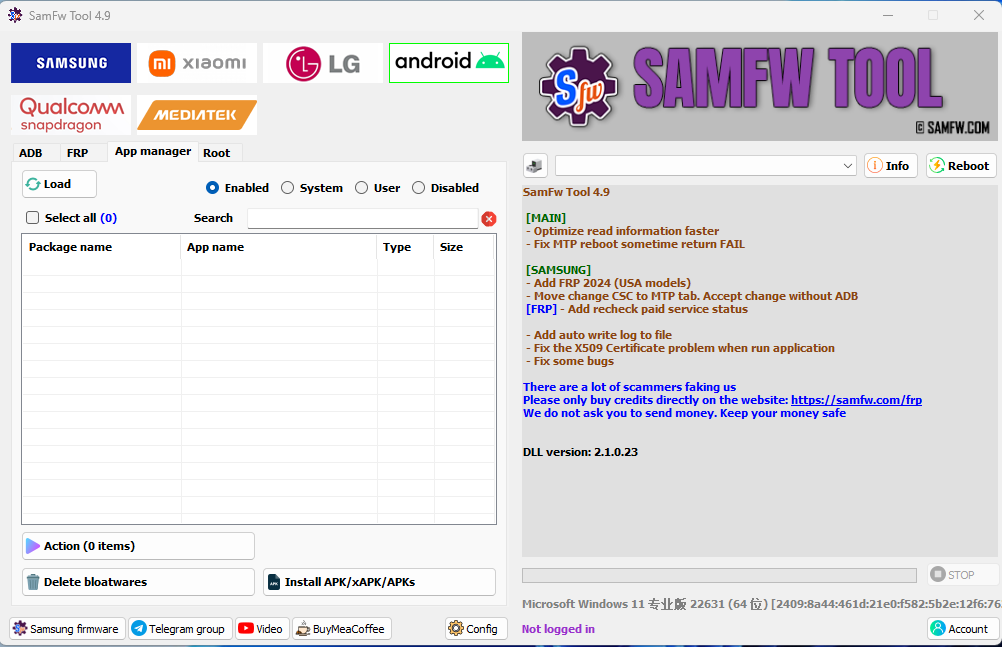The width and height of the screenshot is (1002, 647).
Task: Open the SamFw Tool banner image
Action: tap(759, 86)
